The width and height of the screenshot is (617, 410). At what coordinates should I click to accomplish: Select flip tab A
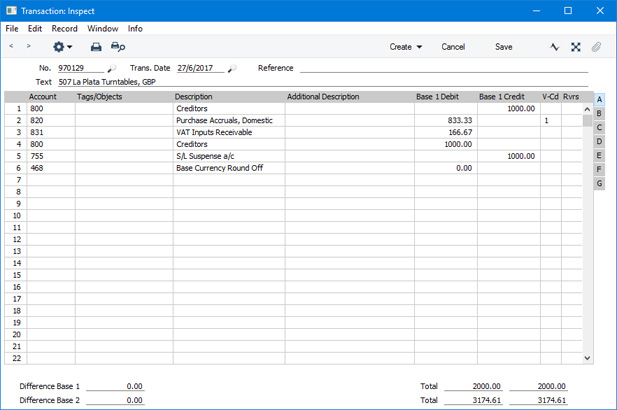[x=599, y=100]
